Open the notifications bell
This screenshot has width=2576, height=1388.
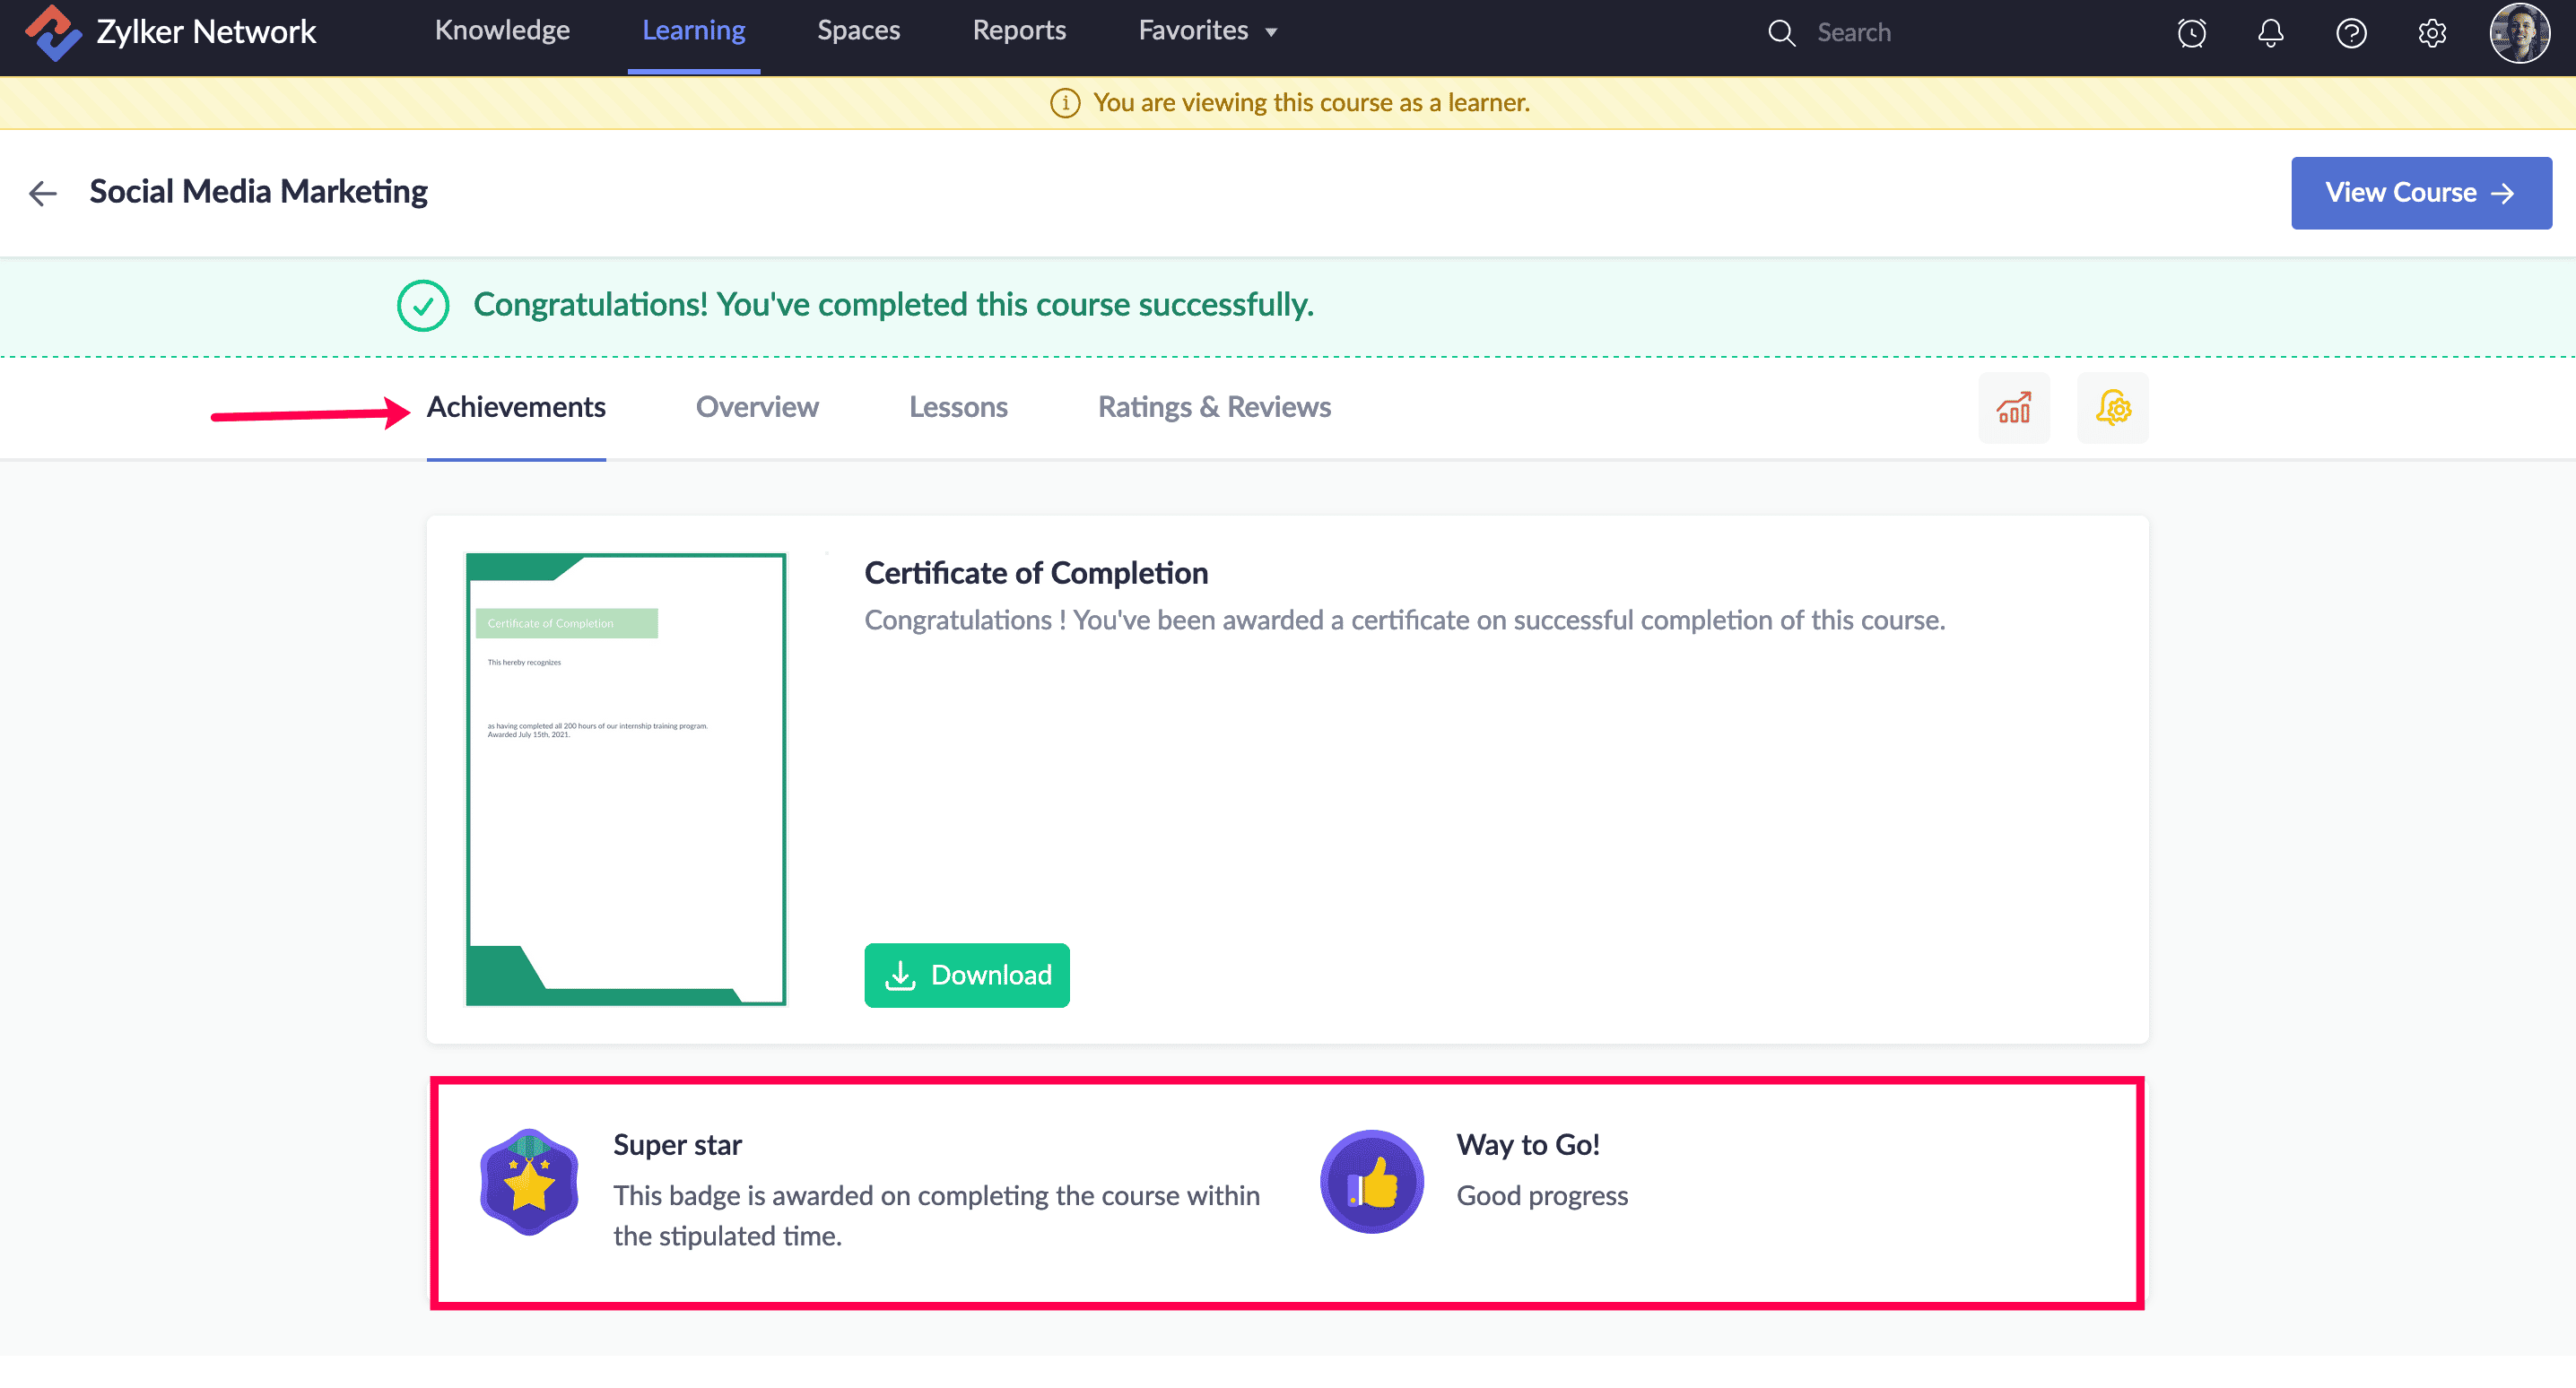pos(2271,33)
